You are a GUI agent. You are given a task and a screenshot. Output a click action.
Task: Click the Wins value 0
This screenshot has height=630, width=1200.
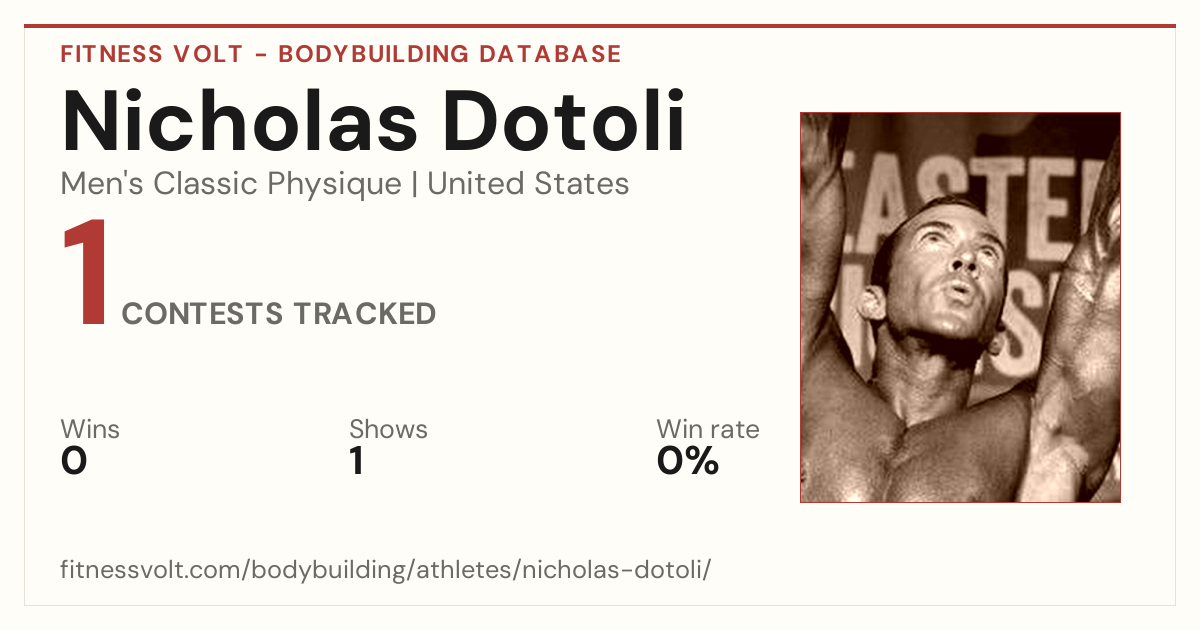pyautogui.click(x=74, y=461)
